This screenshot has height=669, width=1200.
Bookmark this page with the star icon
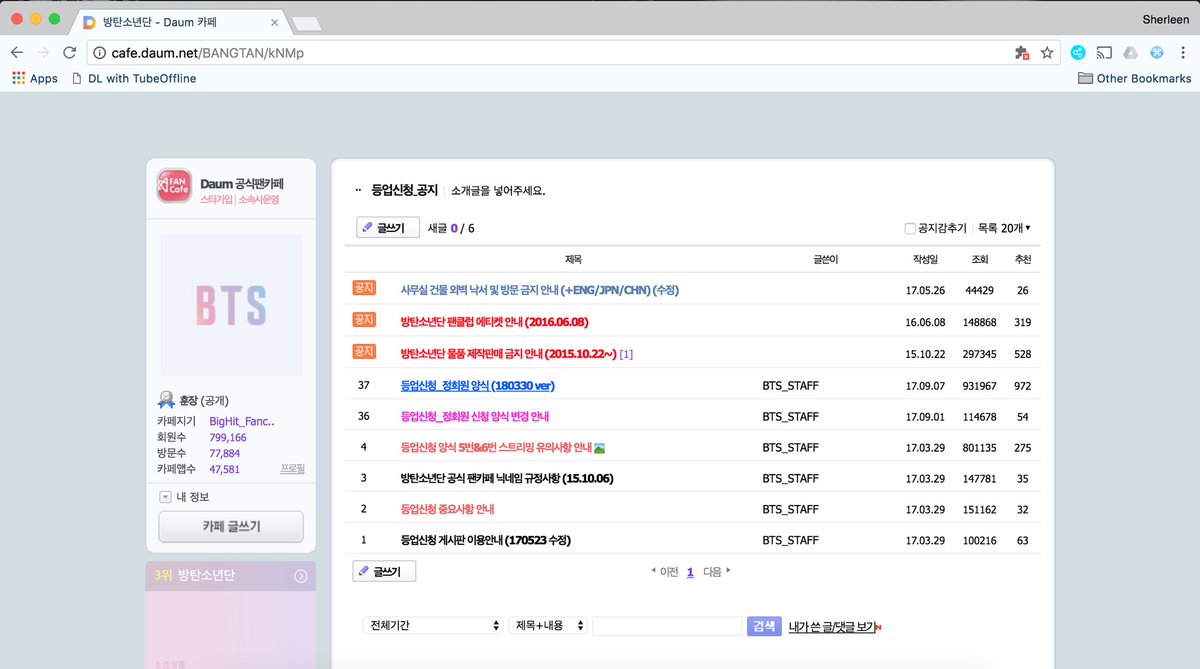click(1047, 52)
